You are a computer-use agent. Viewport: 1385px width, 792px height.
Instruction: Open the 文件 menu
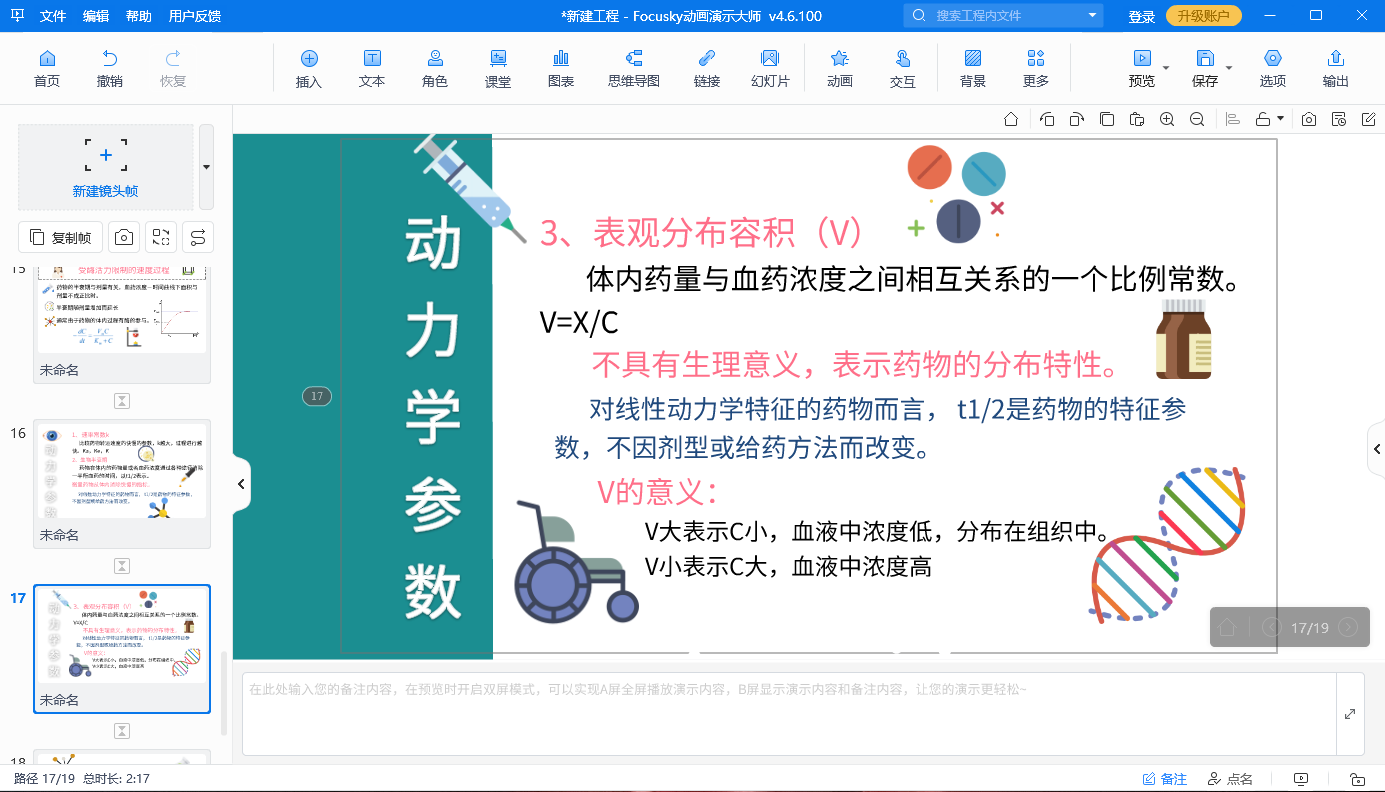[53, 16]
